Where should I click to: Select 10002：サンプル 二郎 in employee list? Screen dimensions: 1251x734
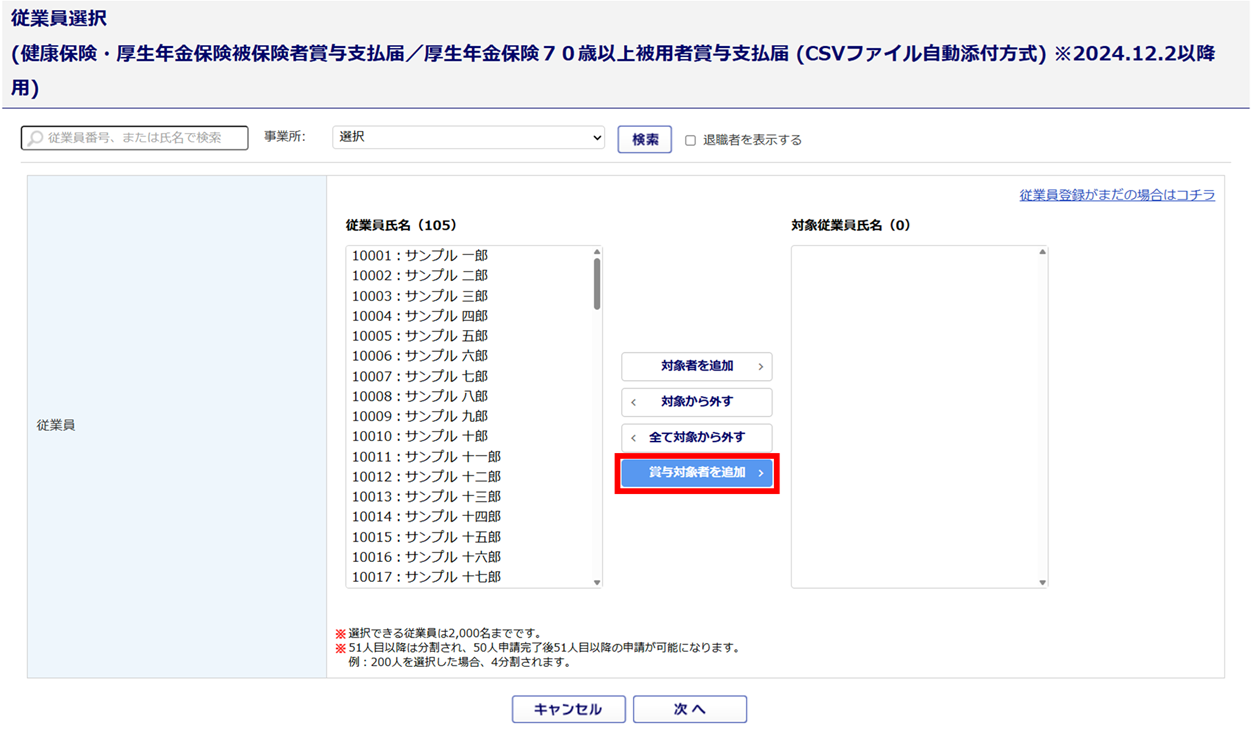pyautogui.click(x=469, y=276)
